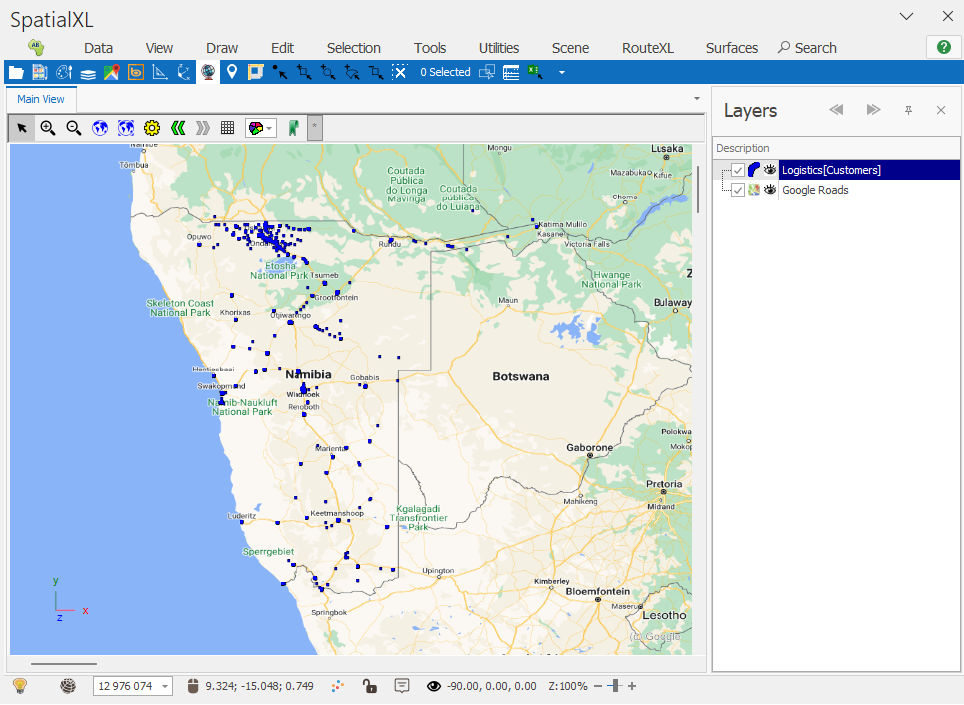Click the green help question mark button
Image resolution: width=964 pixels, height=705 pixels.
pos(944,47)
